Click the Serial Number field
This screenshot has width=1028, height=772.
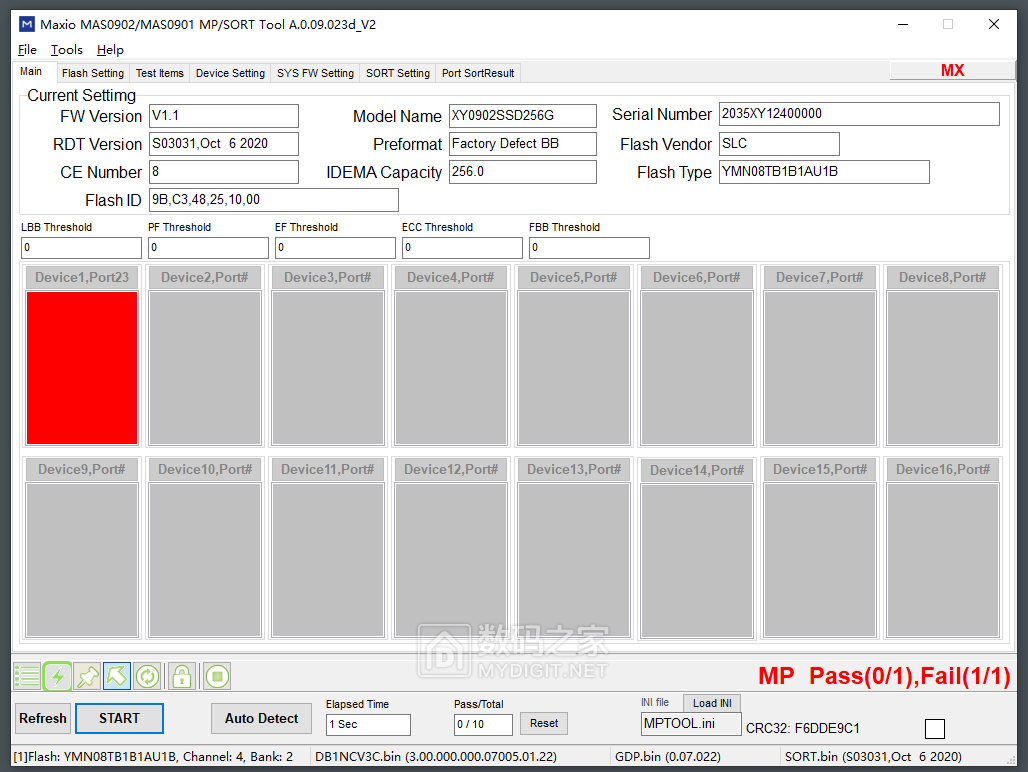(859, 114)
